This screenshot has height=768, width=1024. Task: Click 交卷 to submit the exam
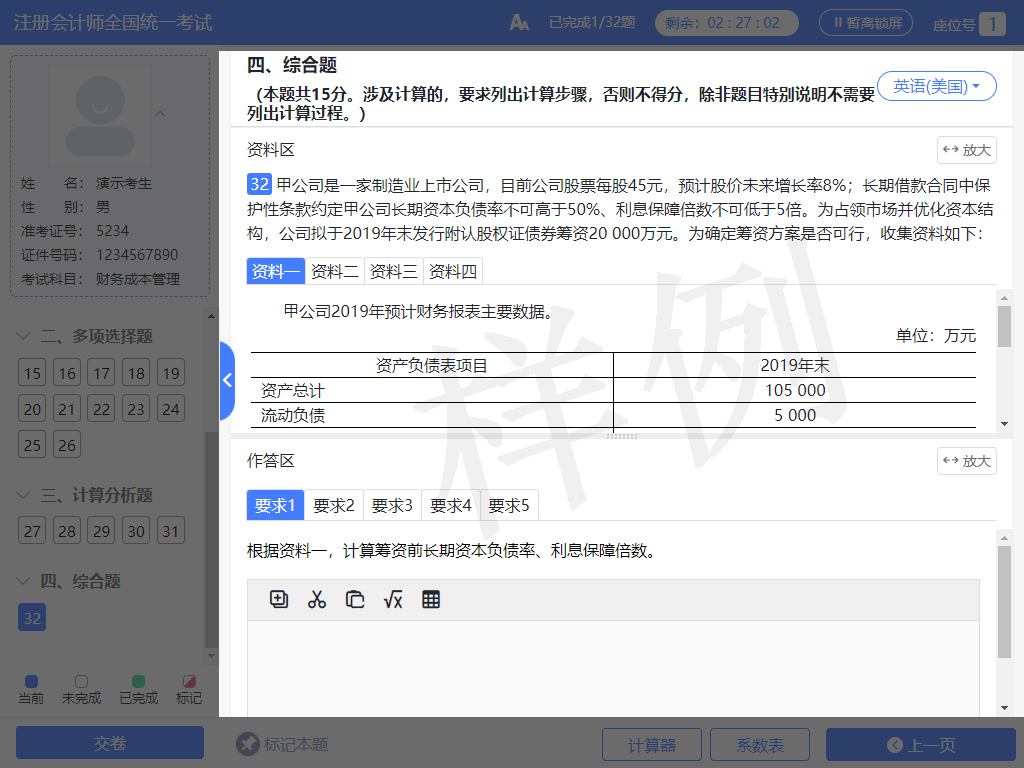tap(109, 742)
